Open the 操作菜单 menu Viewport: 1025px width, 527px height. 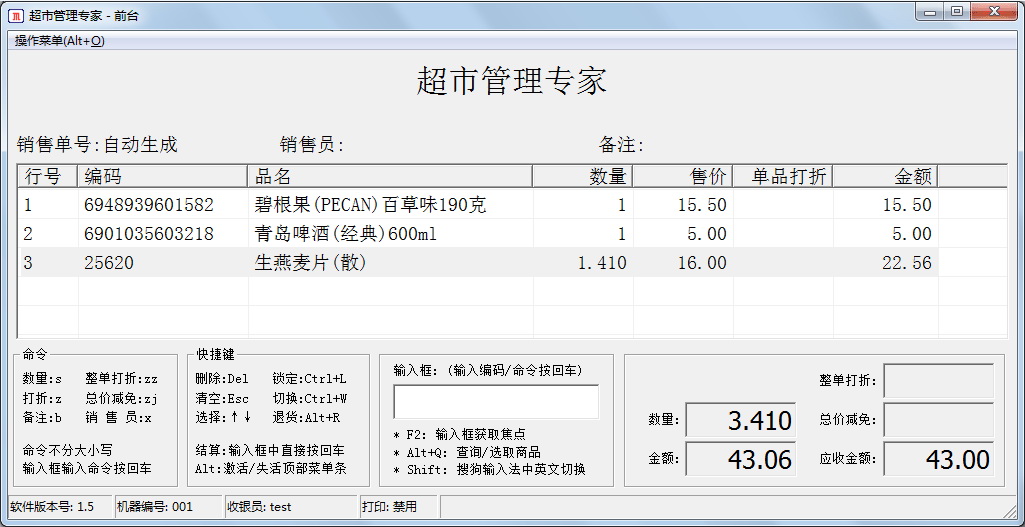tap(59, 41)
